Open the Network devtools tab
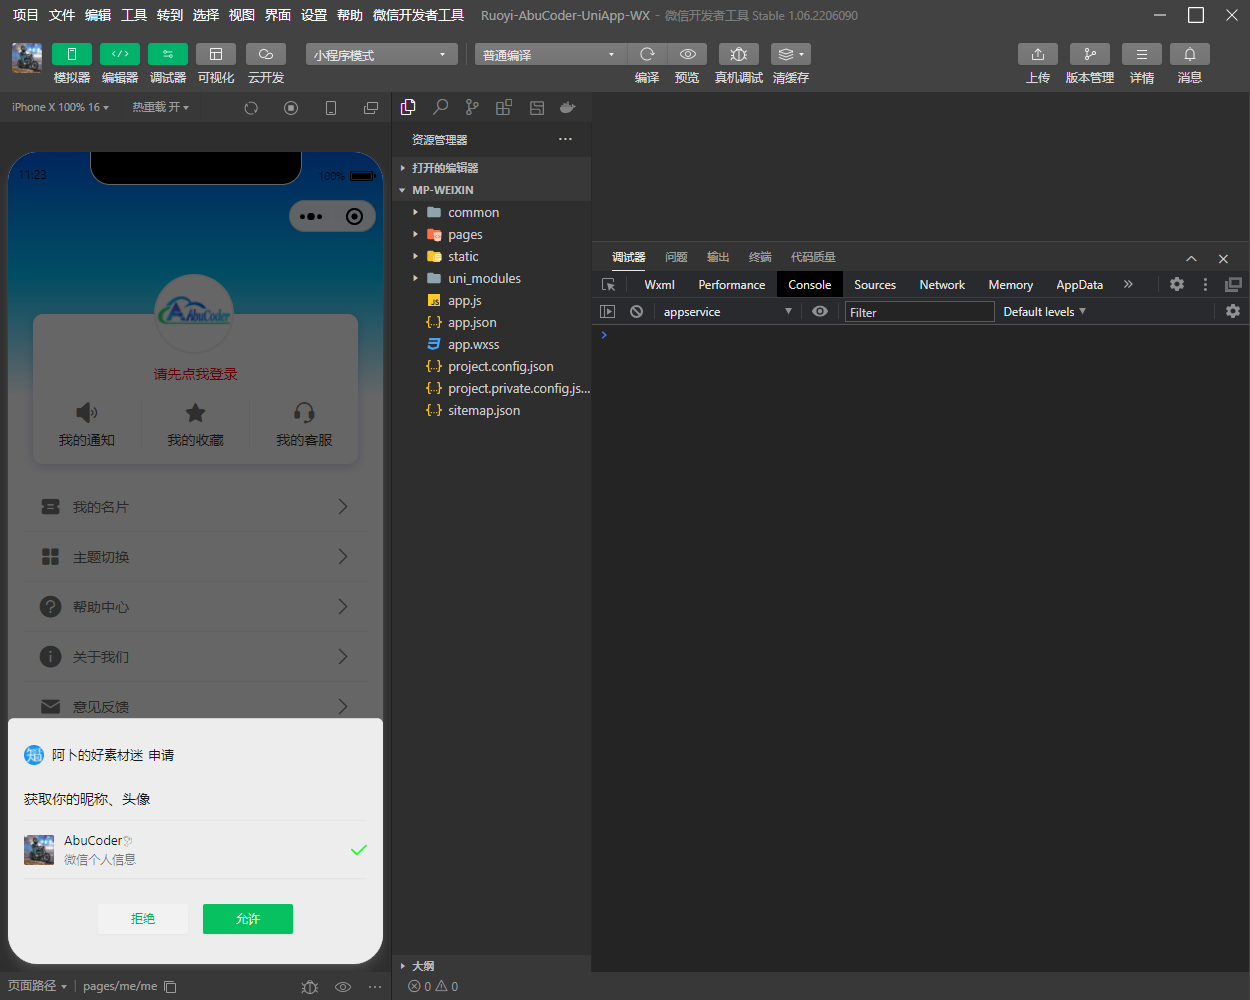1250x1000 pixels. coord(942,284)
